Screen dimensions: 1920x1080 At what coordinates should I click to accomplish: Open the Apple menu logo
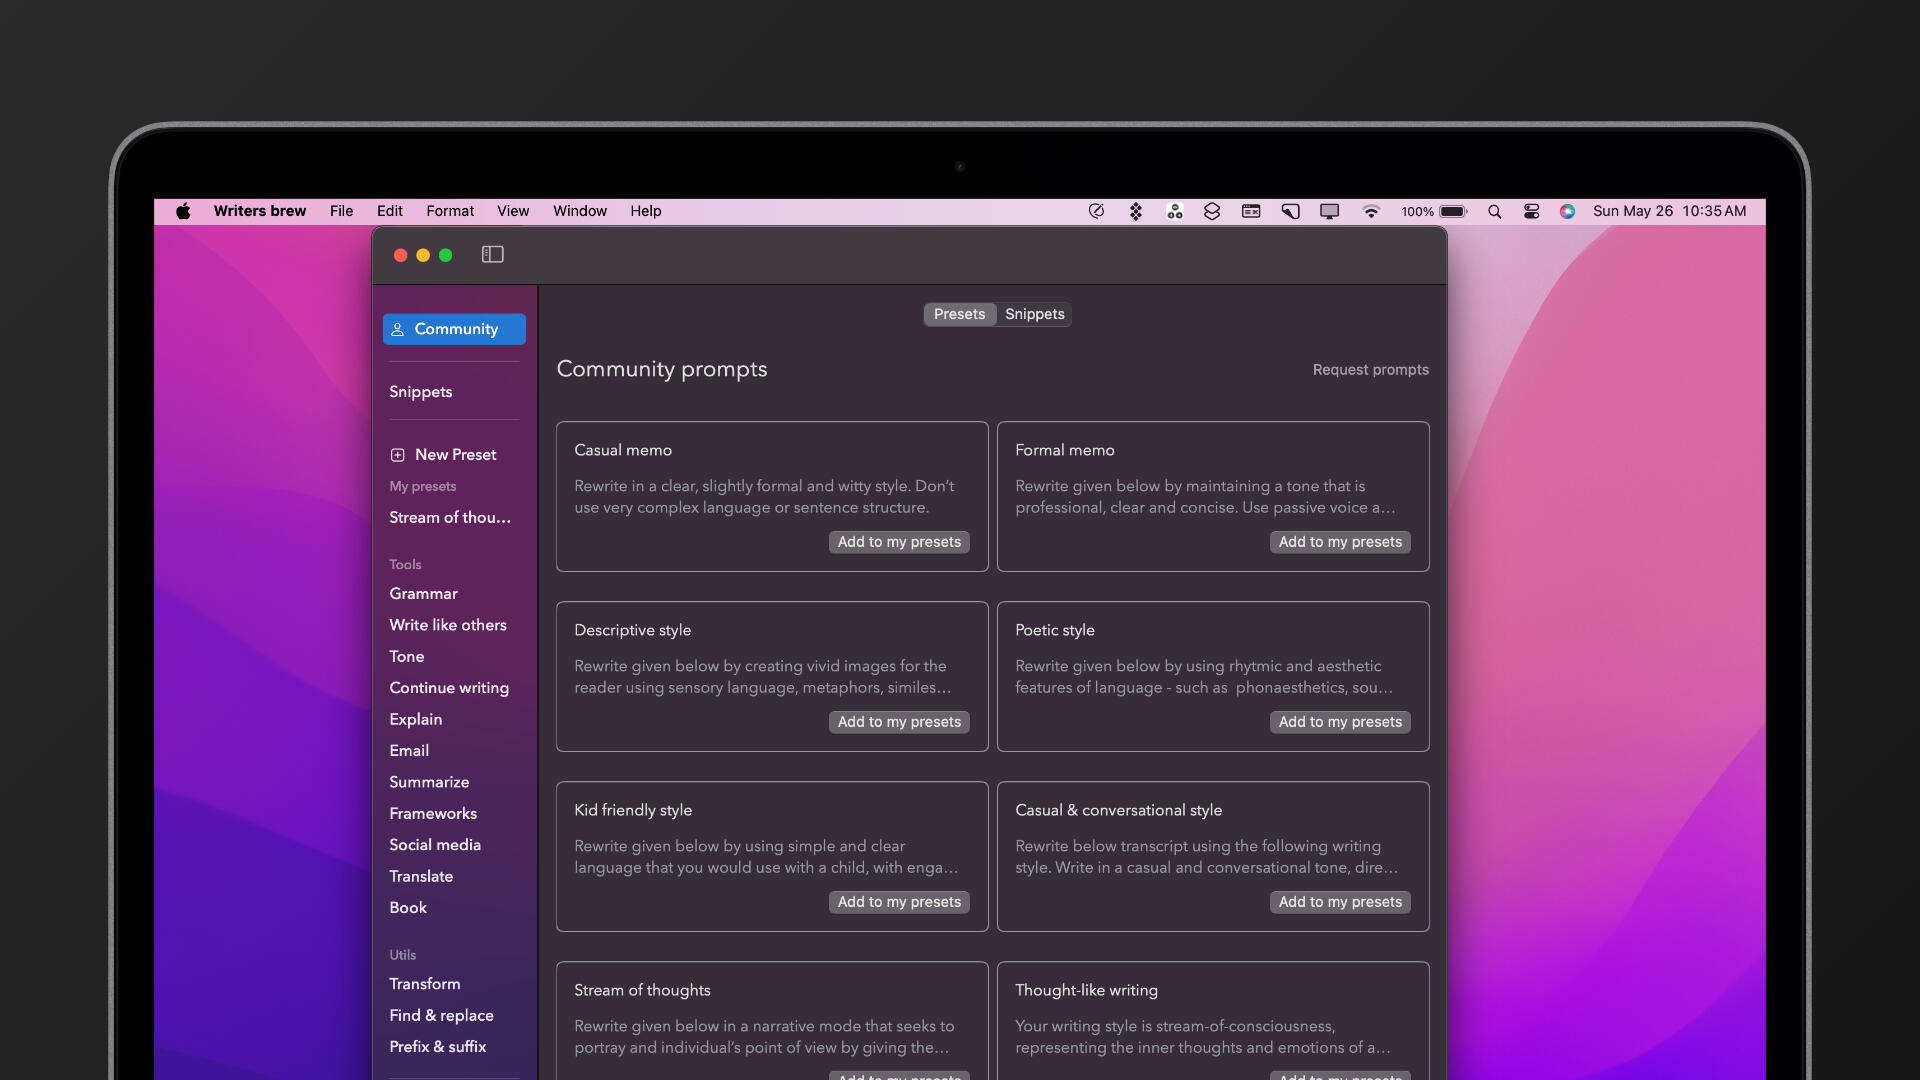tap(183, 211)
